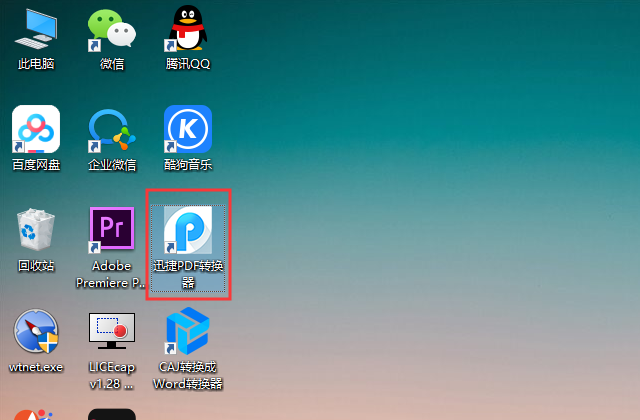Click the "CAJ转换成Word转换器" label text

click(188, 376)
